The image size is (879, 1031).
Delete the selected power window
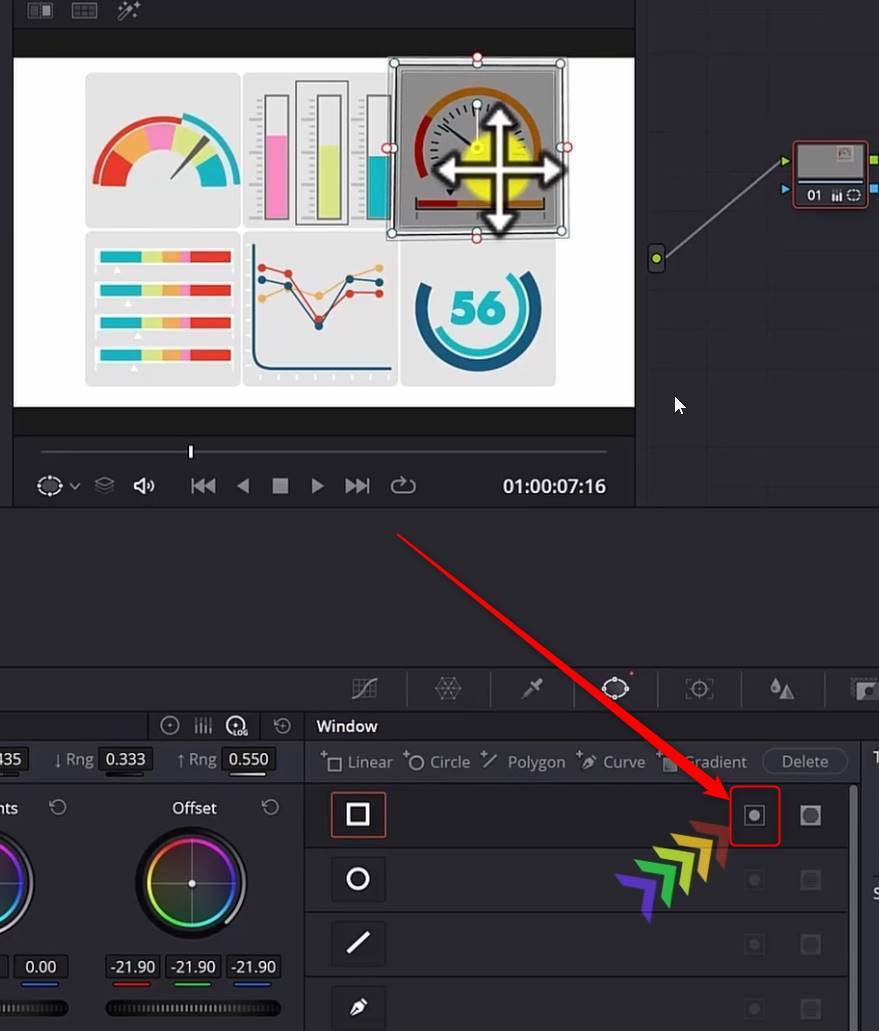tap(805, 761)
